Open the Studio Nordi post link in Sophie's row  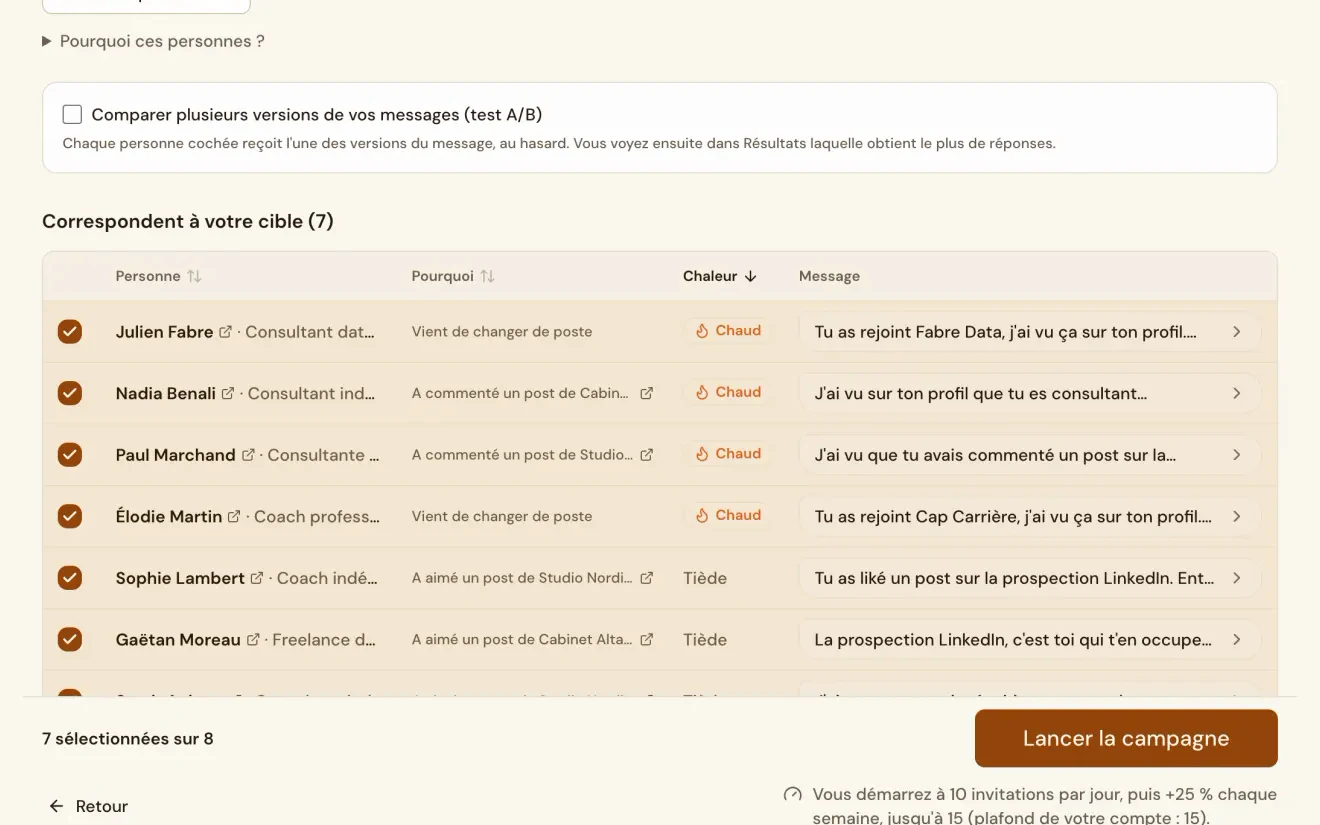coord(647,578)
